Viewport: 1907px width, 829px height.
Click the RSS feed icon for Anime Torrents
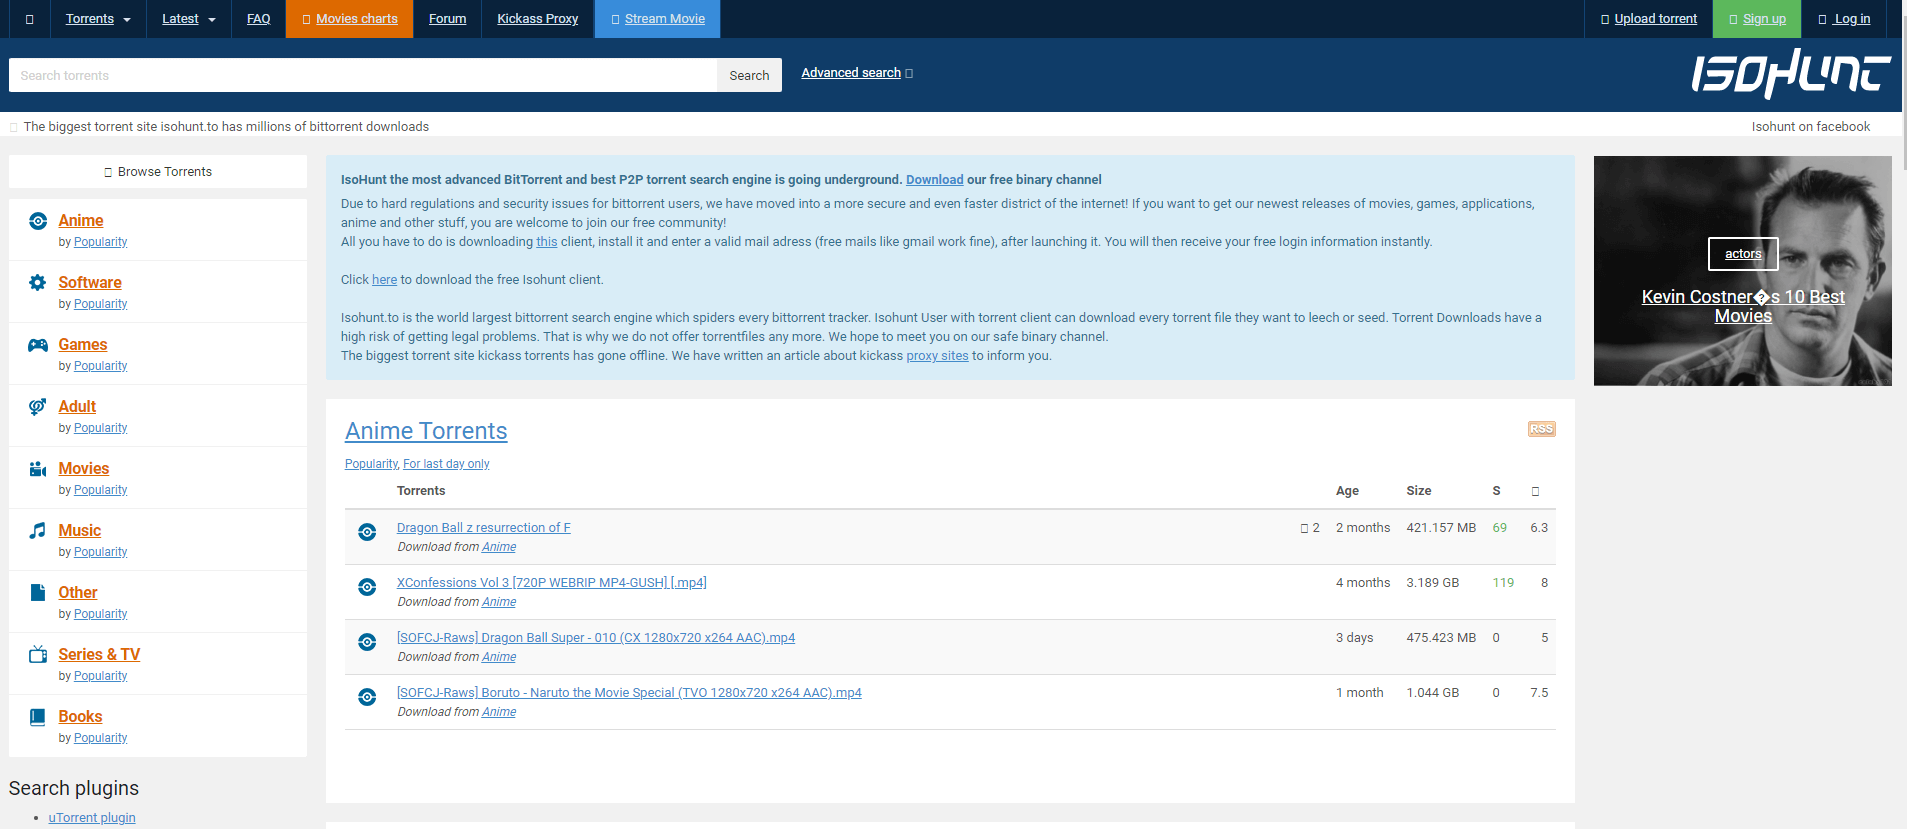click(1541, 429)
